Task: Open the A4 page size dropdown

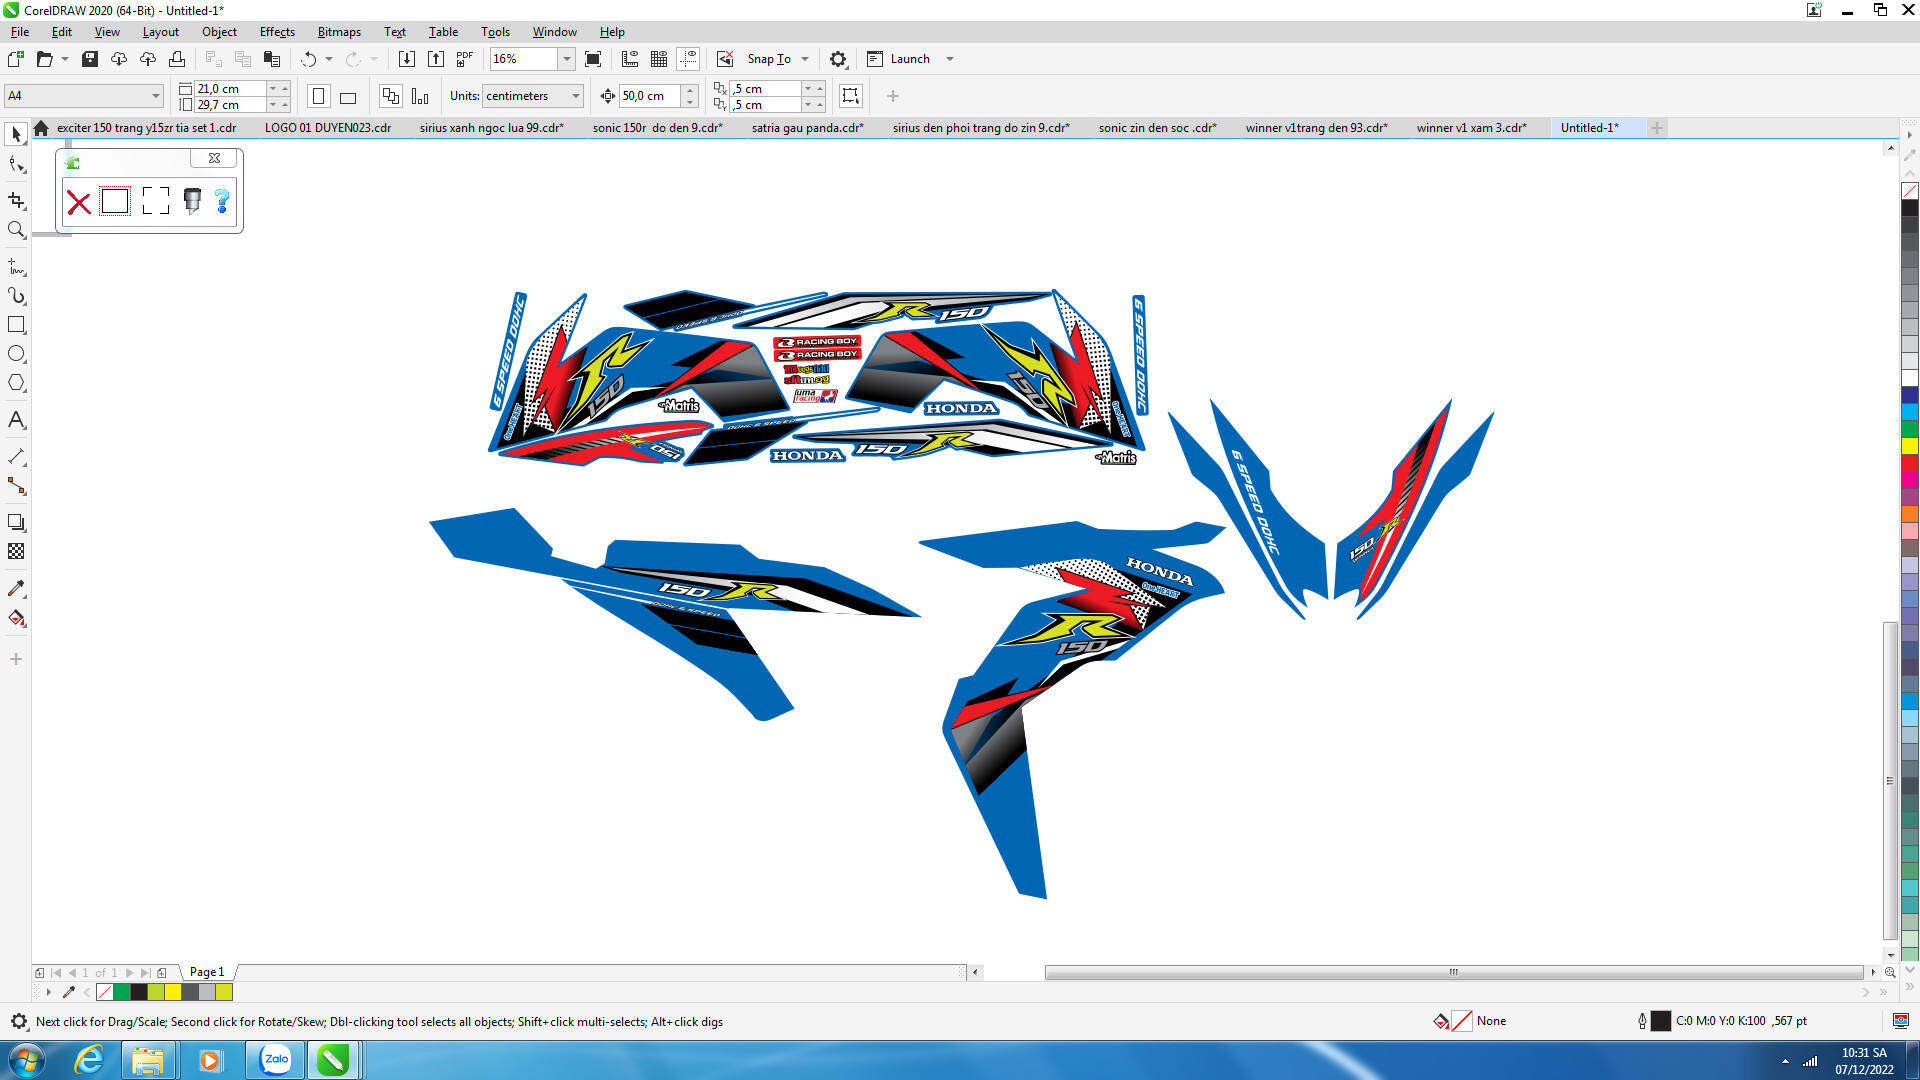Action: (155, 96)
